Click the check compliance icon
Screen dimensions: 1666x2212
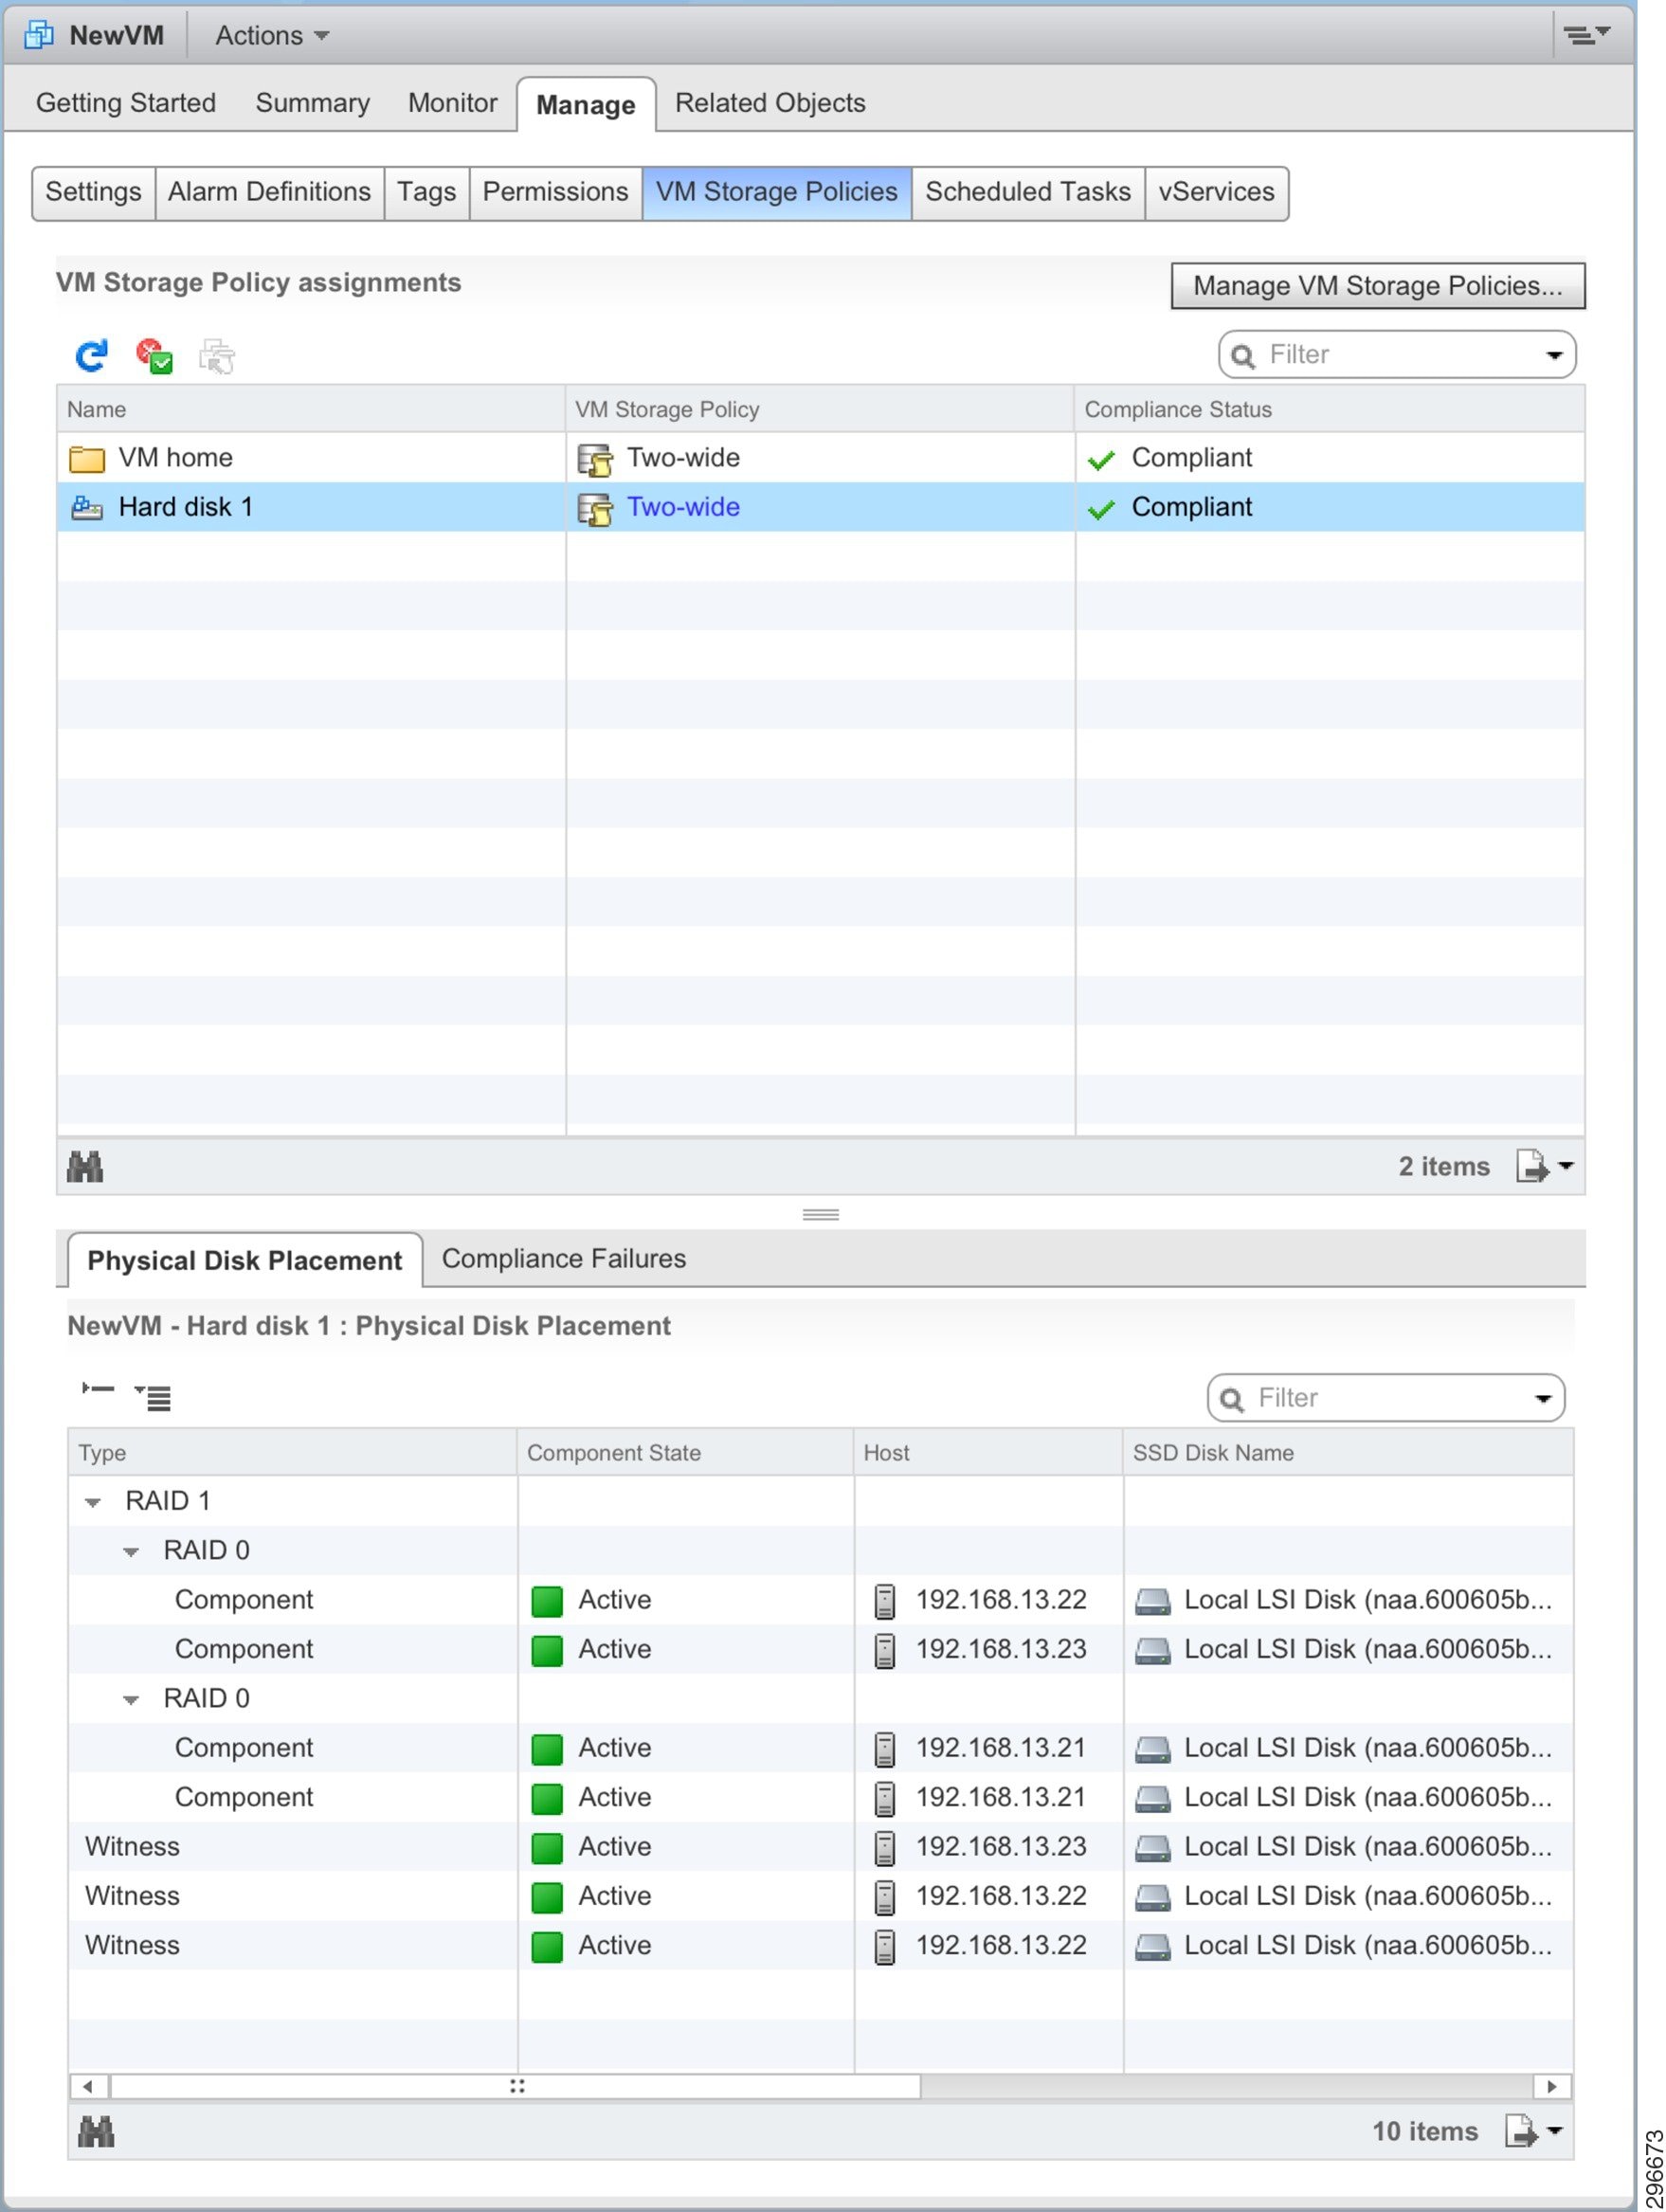[x=155, y=356]
